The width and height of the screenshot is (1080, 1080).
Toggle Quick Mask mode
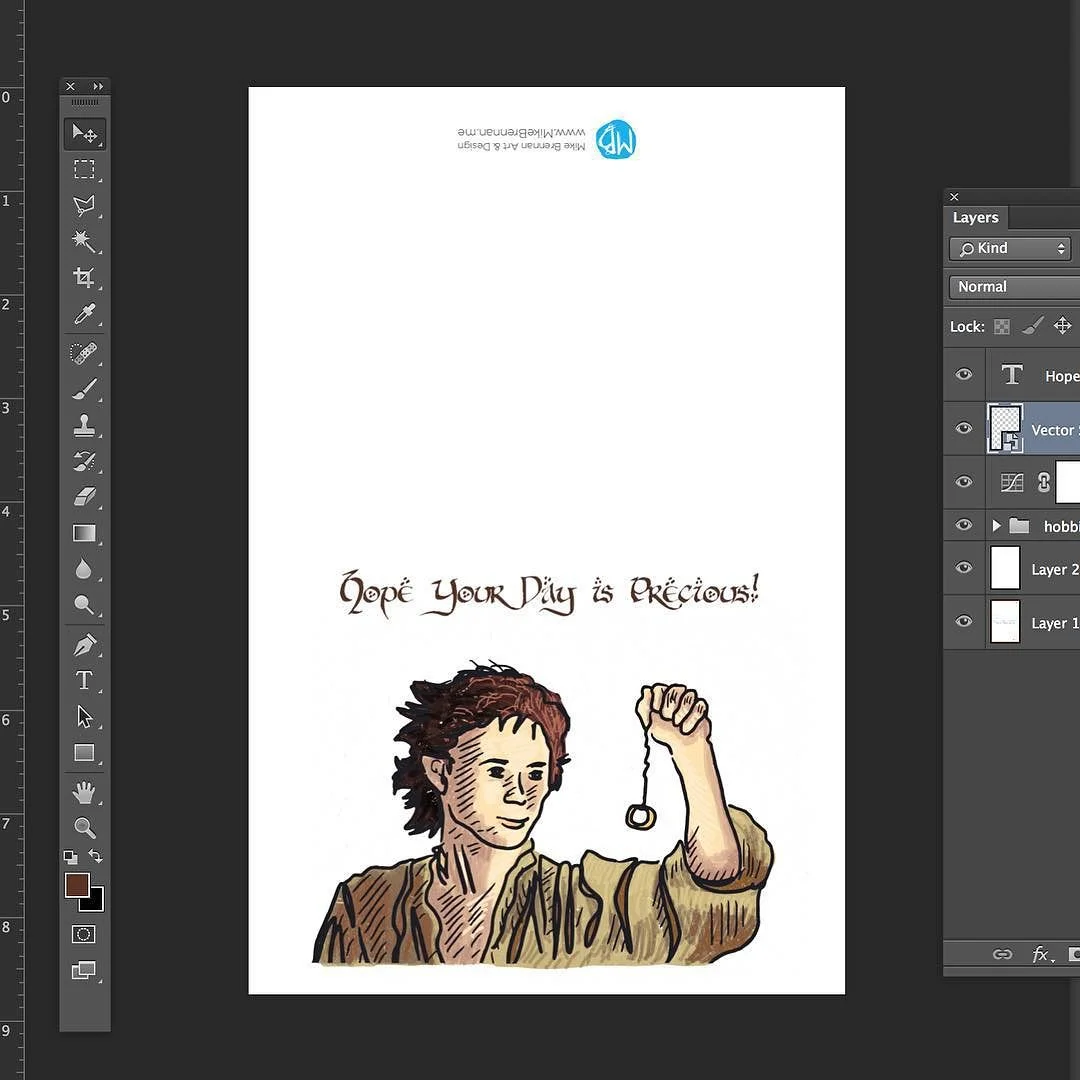84,935
